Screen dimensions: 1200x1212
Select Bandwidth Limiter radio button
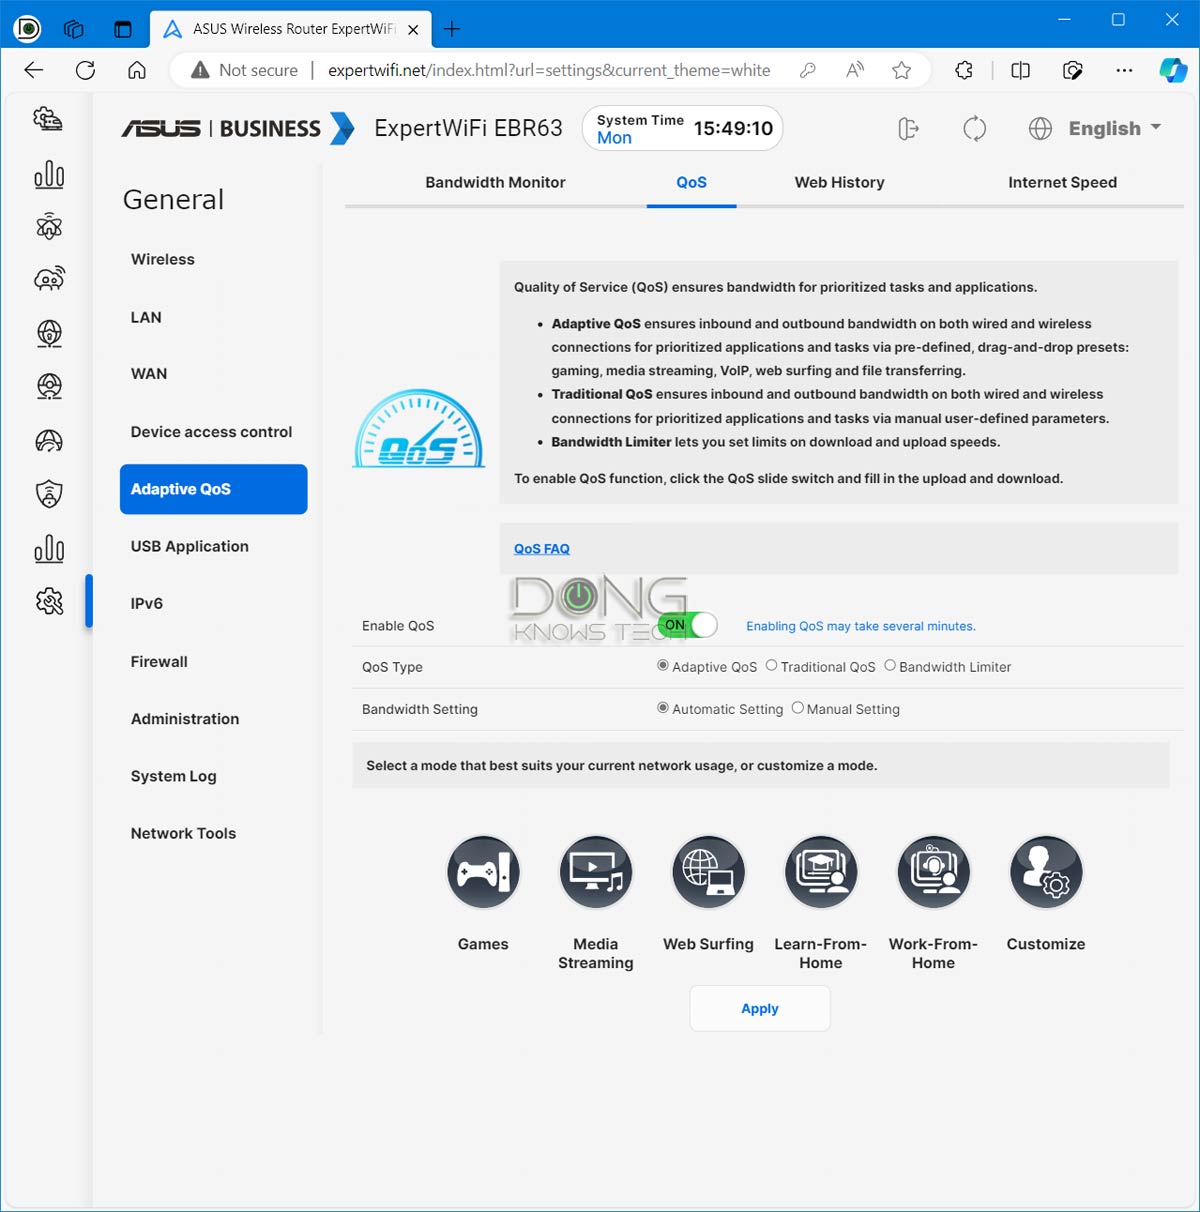[x=889, y=666]
